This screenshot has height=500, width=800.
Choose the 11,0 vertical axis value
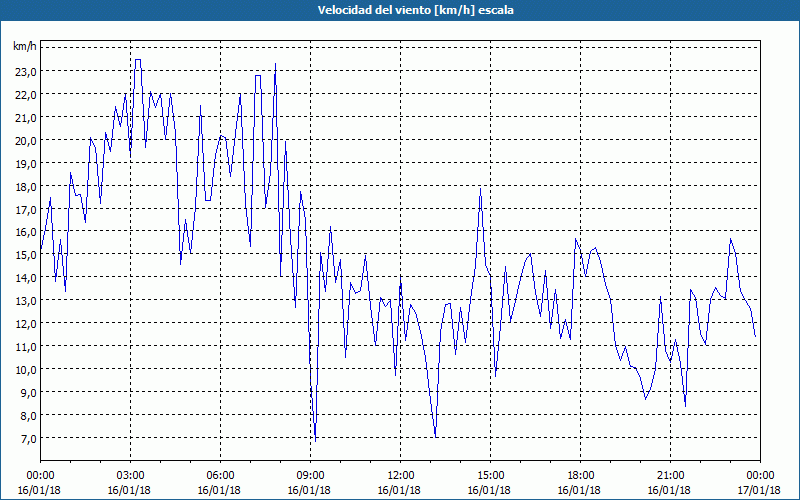(26, 347)
